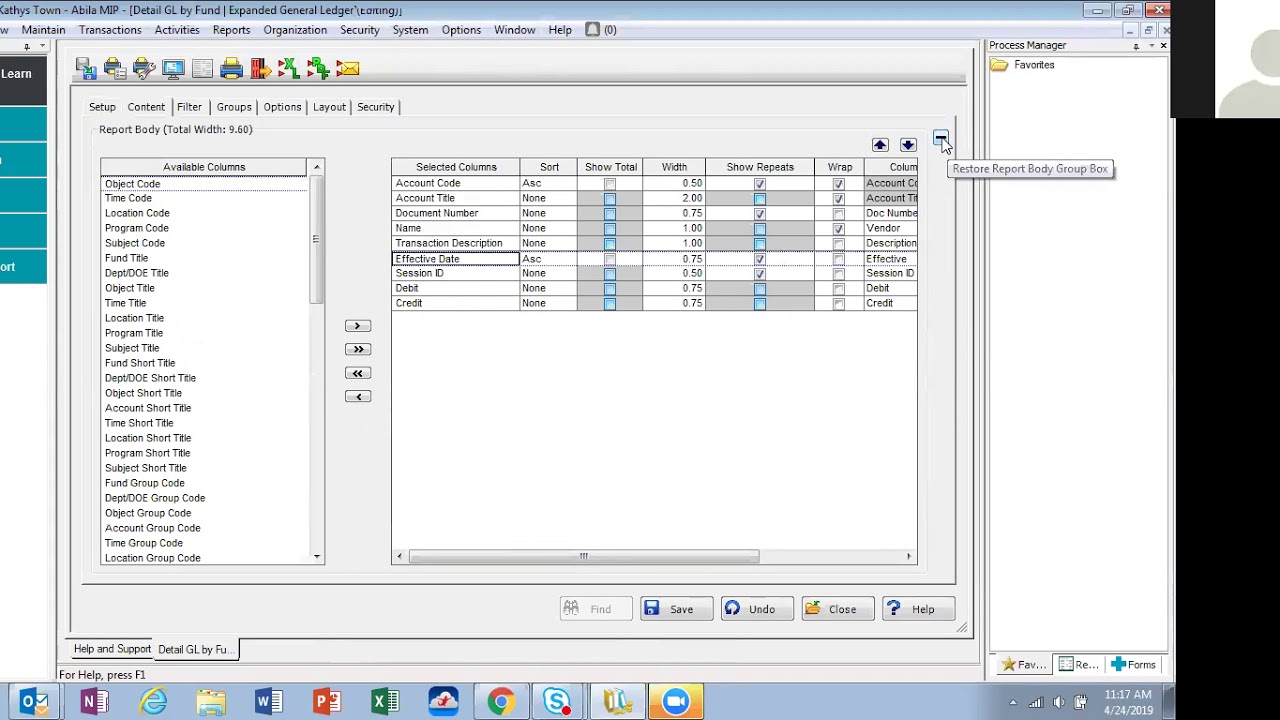The height and width of the screenshot is (720, 1280).
Task: Print the report using printer icon
Action: coord(232,68)
